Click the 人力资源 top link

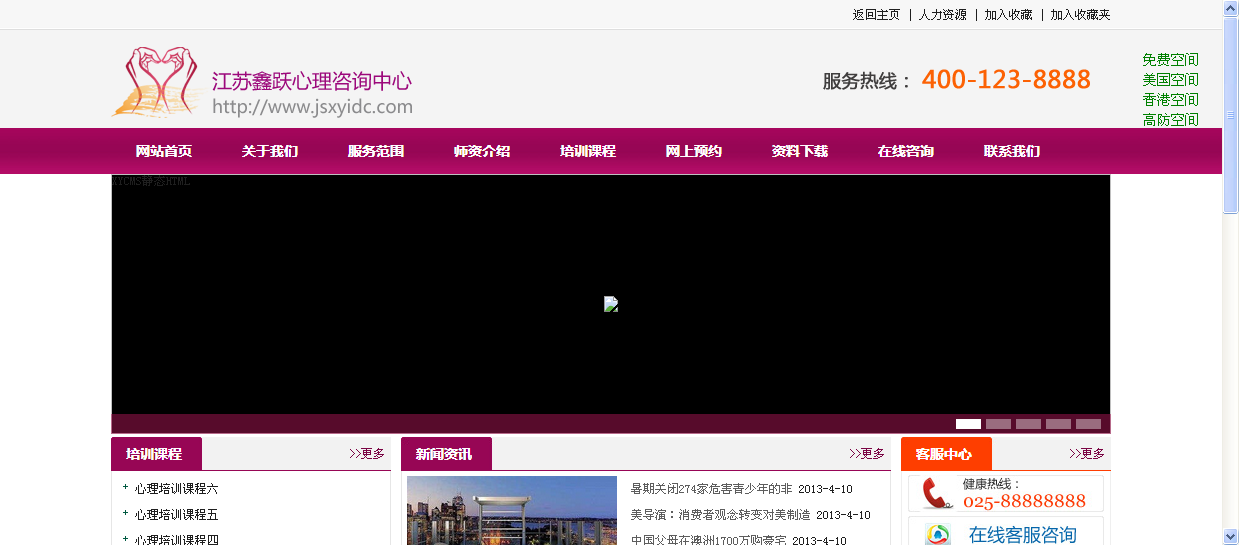point(943,15)
